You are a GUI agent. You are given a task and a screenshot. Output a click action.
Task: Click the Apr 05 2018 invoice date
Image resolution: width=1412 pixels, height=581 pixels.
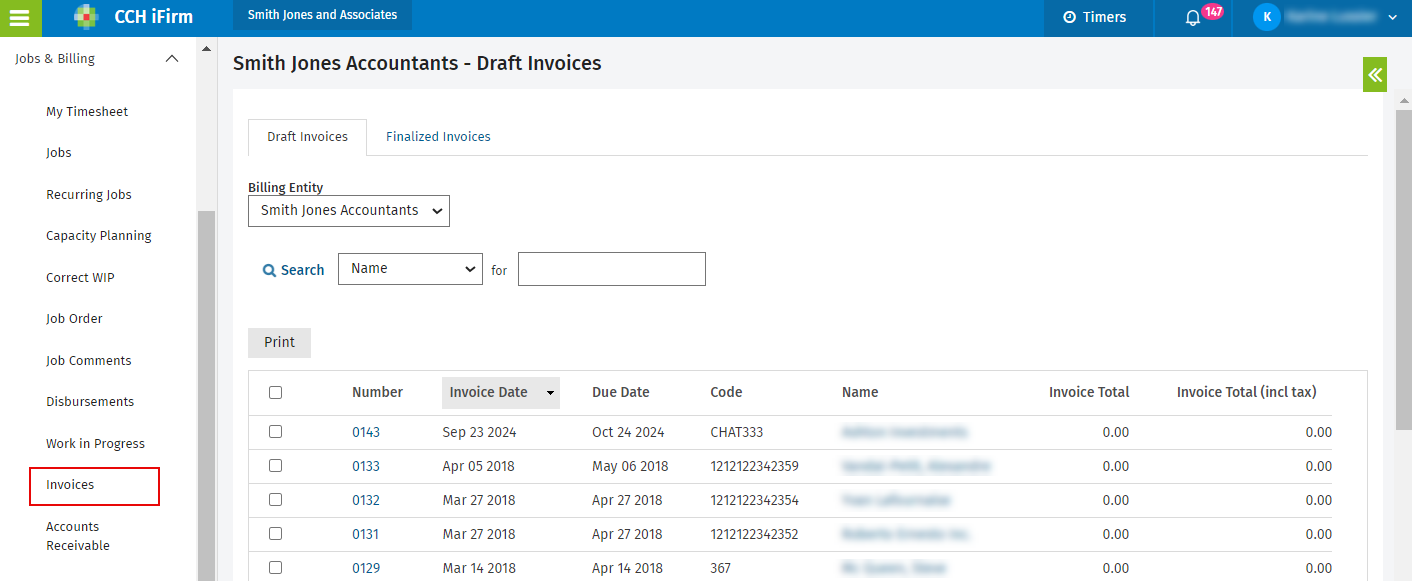point(479,467)
